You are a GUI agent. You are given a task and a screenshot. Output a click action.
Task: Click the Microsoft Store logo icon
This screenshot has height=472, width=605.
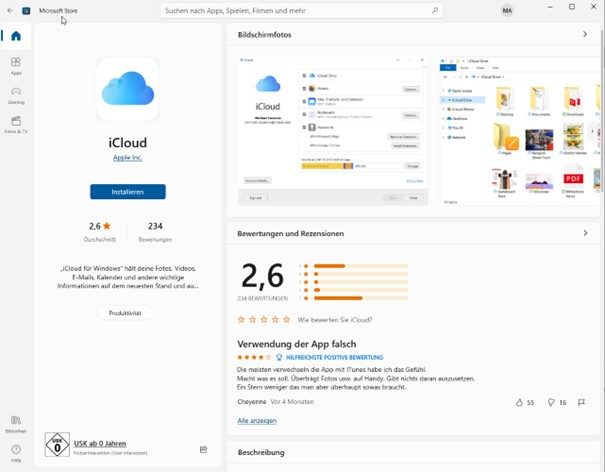[x=26, y=11]
